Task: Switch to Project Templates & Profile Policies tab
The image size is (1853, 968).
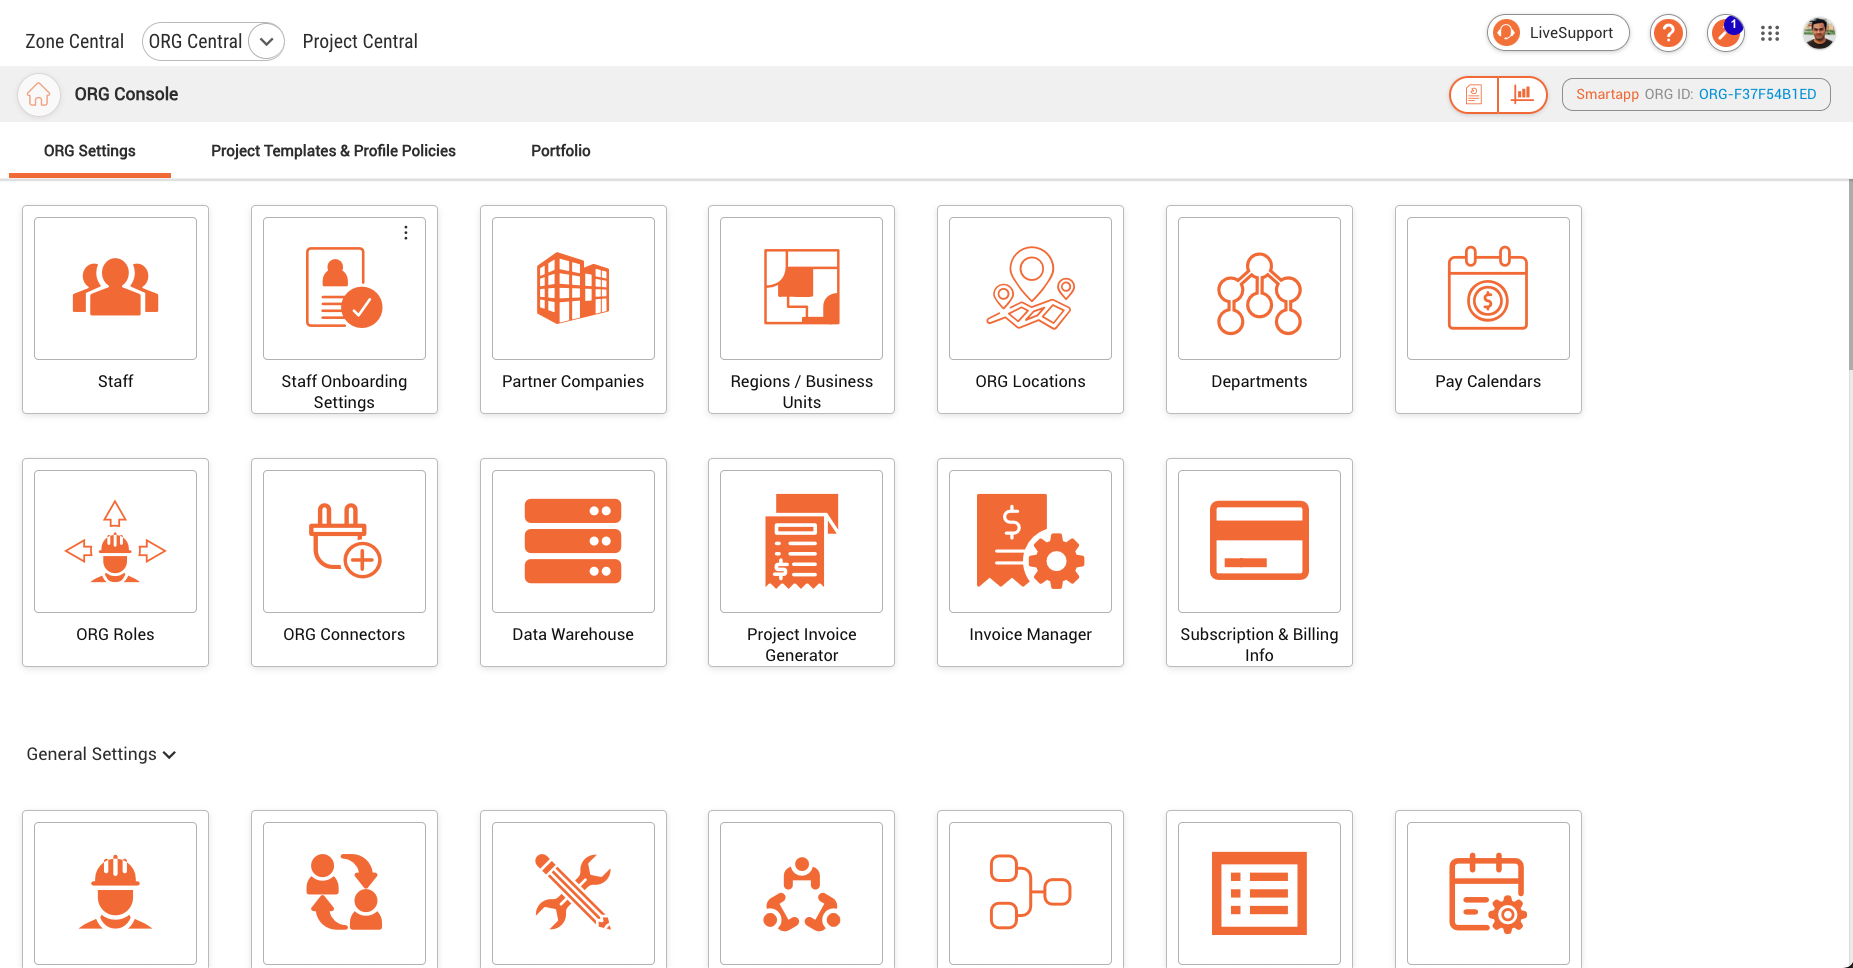Action: click(x=333, y=151)
